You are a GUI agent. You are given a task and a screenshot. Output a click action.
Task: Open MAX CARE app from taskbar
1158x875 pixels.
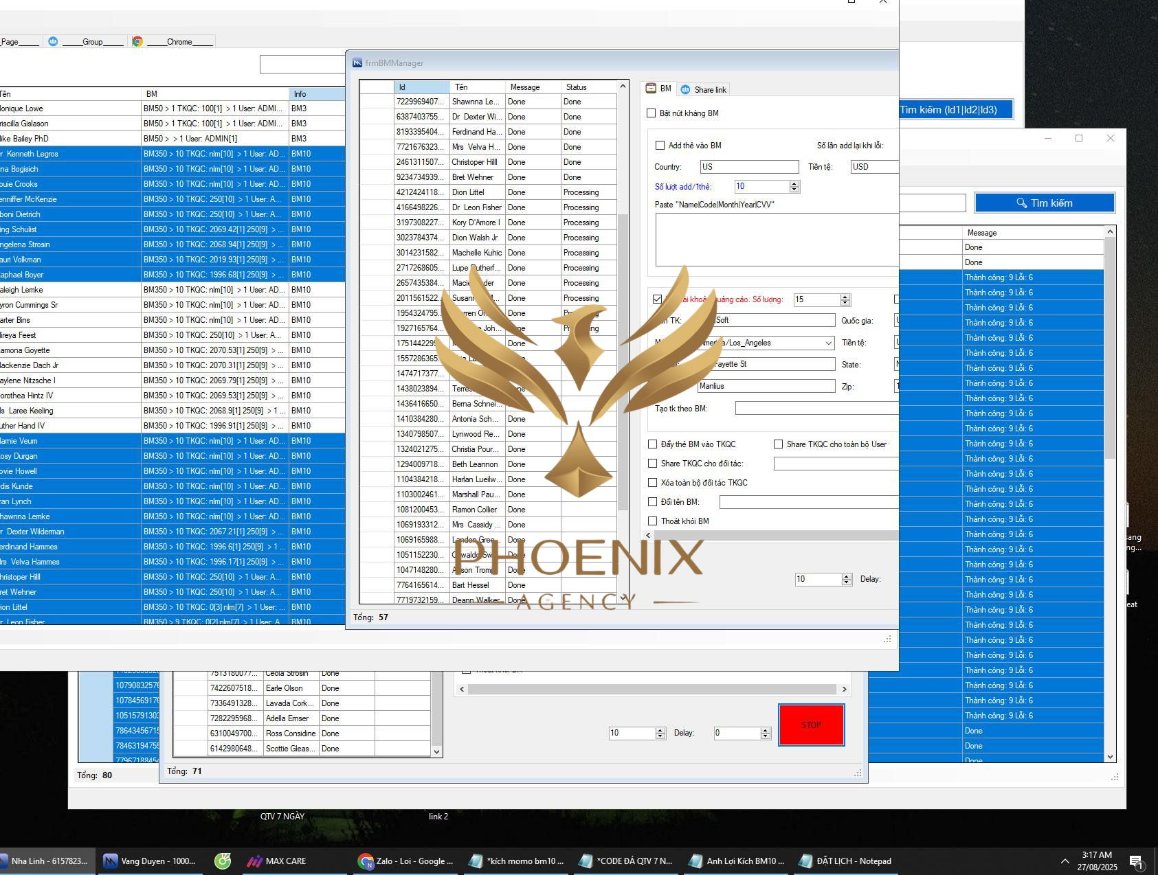click(x=277, y=861)
